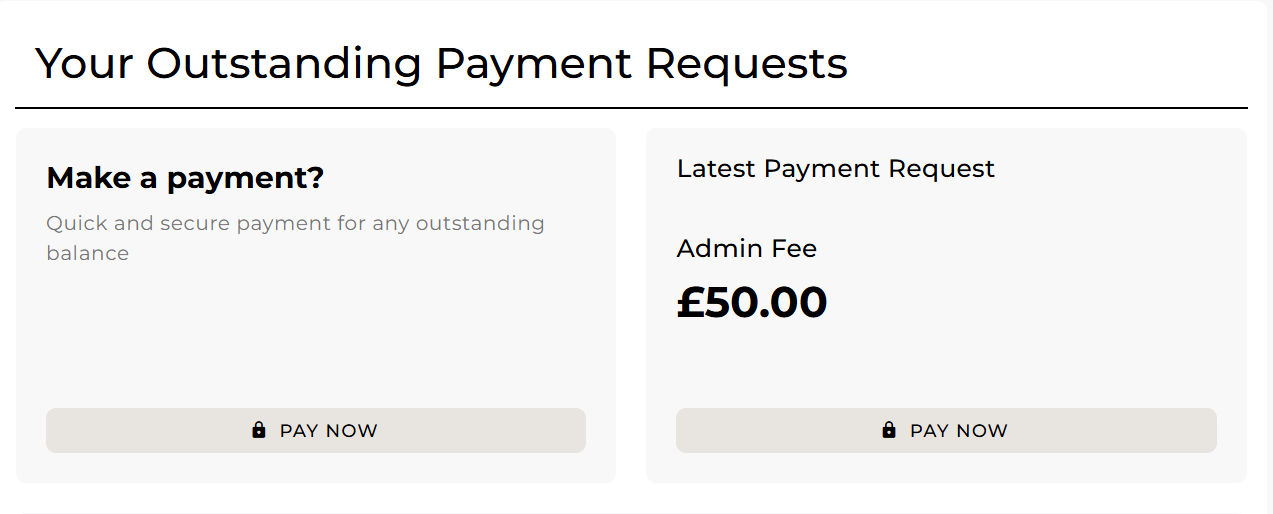Click the word balance in the description

click(x=87, y=253)
